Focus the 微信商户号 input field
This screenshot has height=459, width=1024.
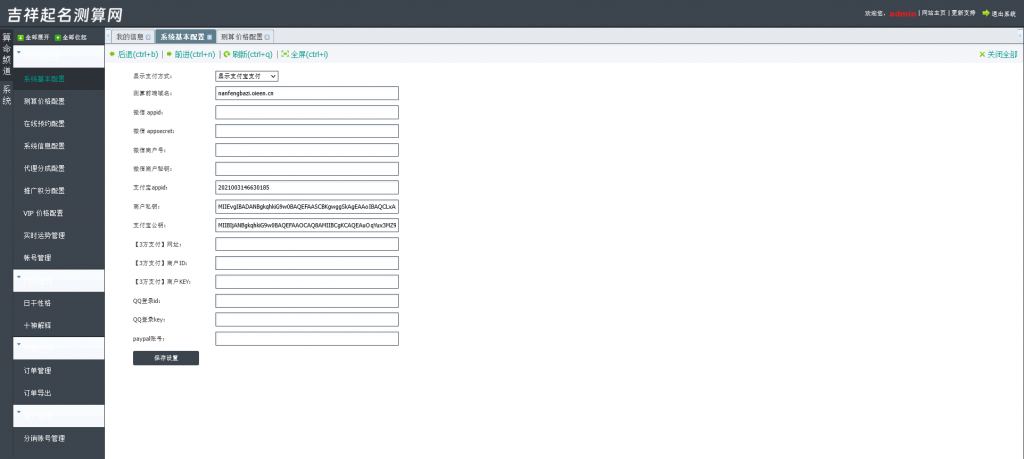tap(307, 150)
